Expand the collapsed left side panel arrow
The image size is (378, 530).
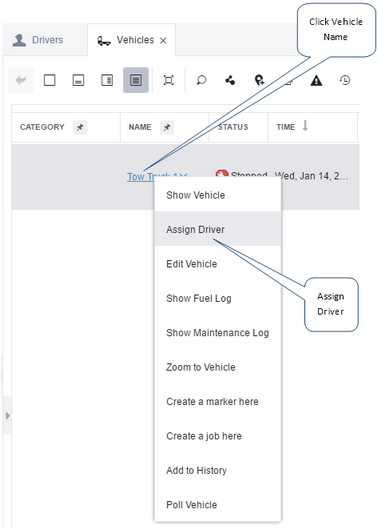pyautogui.click(x=7, y=415)
